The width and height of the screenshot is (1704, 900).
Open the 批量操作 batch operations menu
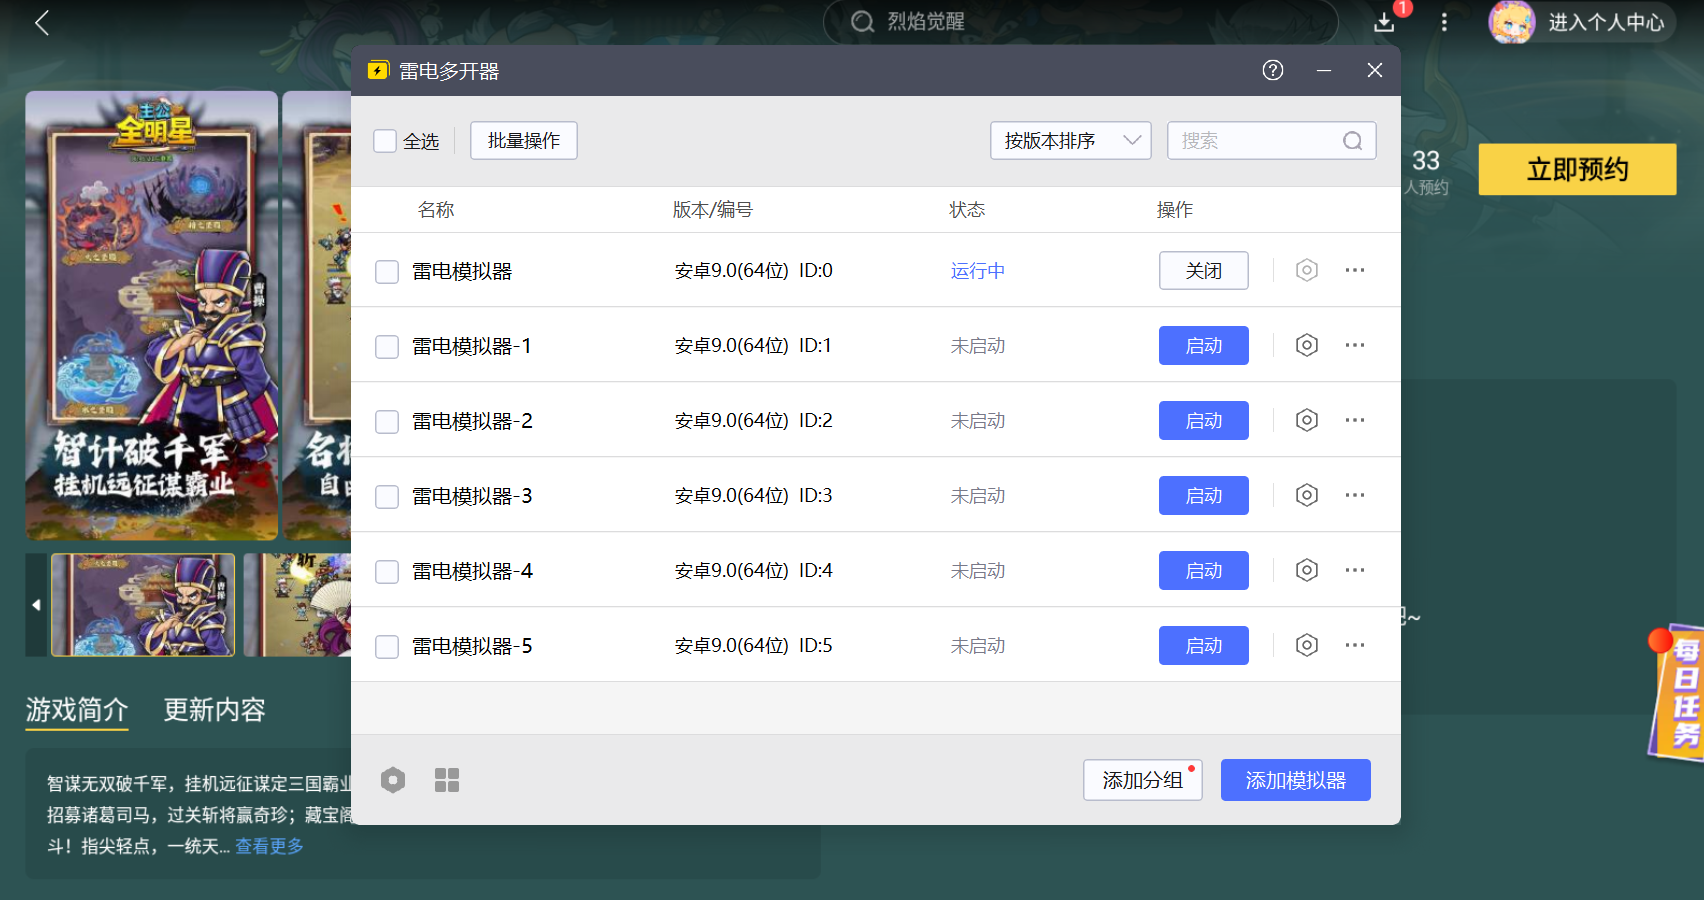click(523, 141)
